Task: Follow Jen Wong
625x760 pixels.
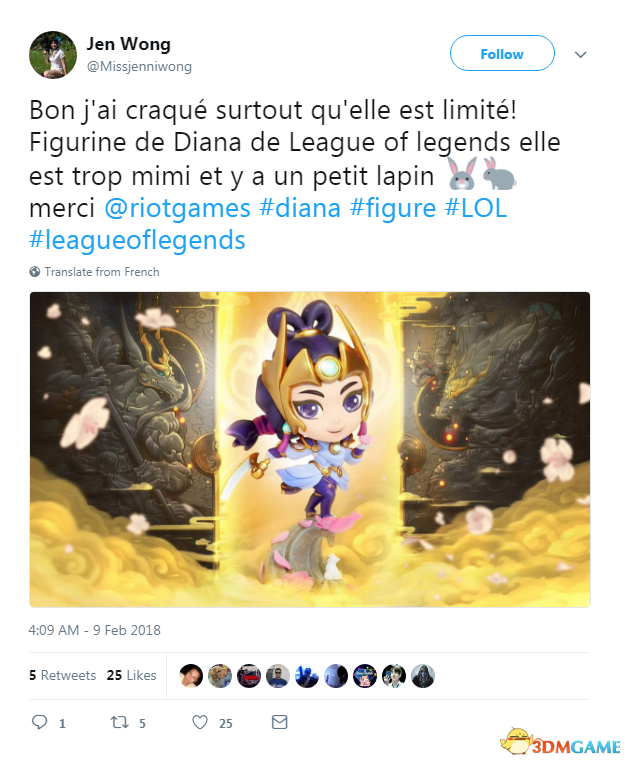Action: pyautogui.click(x=502, y=53)
